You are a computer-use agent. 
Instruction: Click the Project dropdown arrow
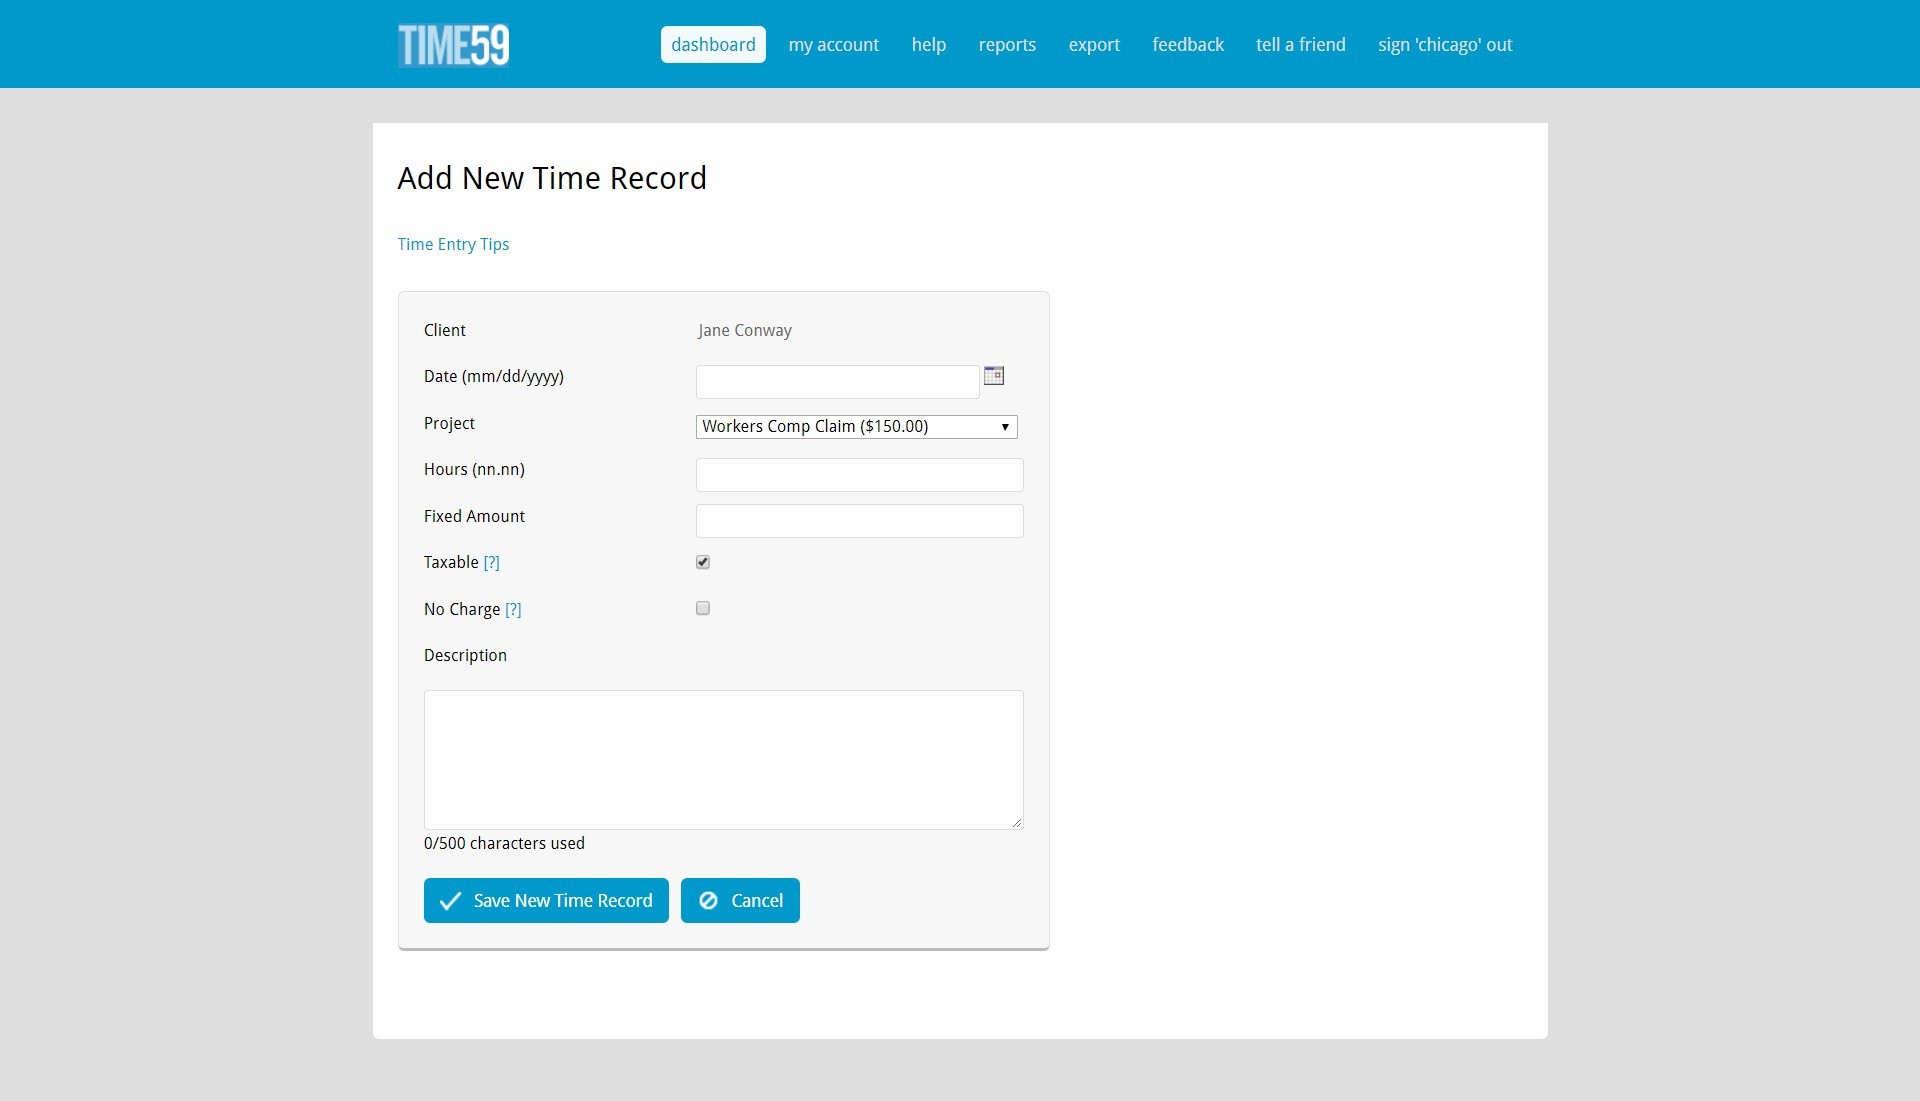click(x=1005, y=426)
